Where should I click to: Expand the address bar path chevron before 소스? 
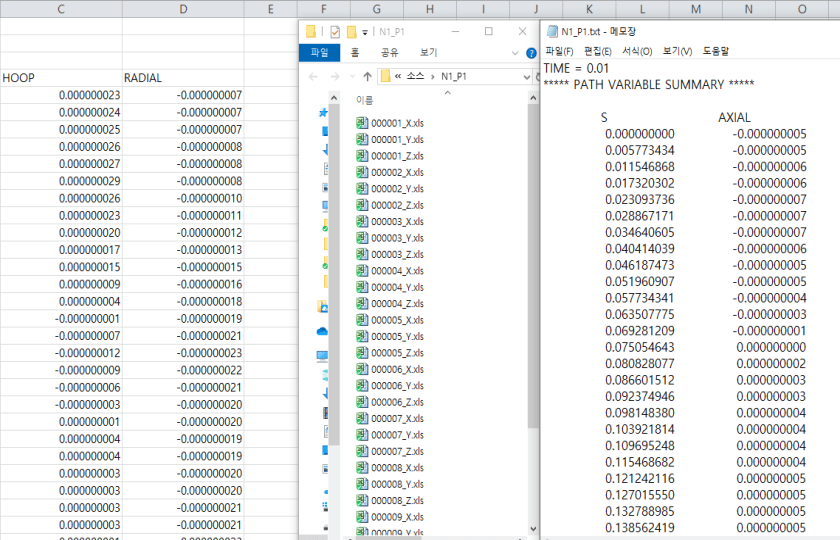coord(399,76)
